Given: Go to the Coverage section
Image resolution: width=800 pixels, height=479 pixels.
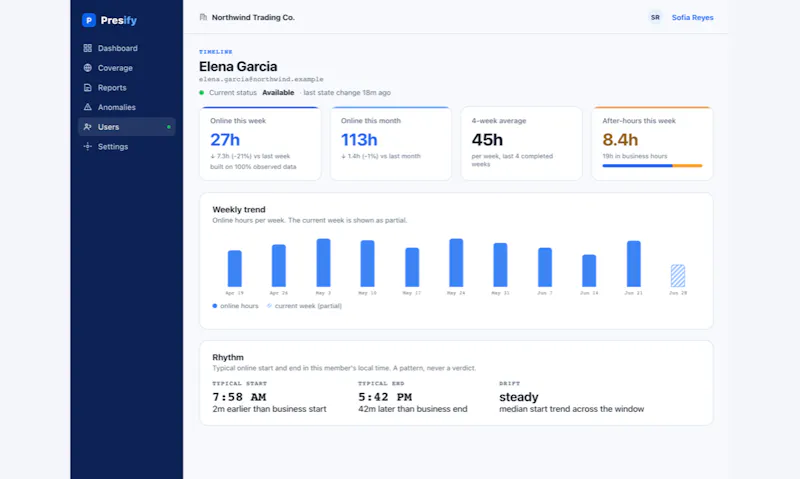Looking at the screenshot, I should (127, 68).
